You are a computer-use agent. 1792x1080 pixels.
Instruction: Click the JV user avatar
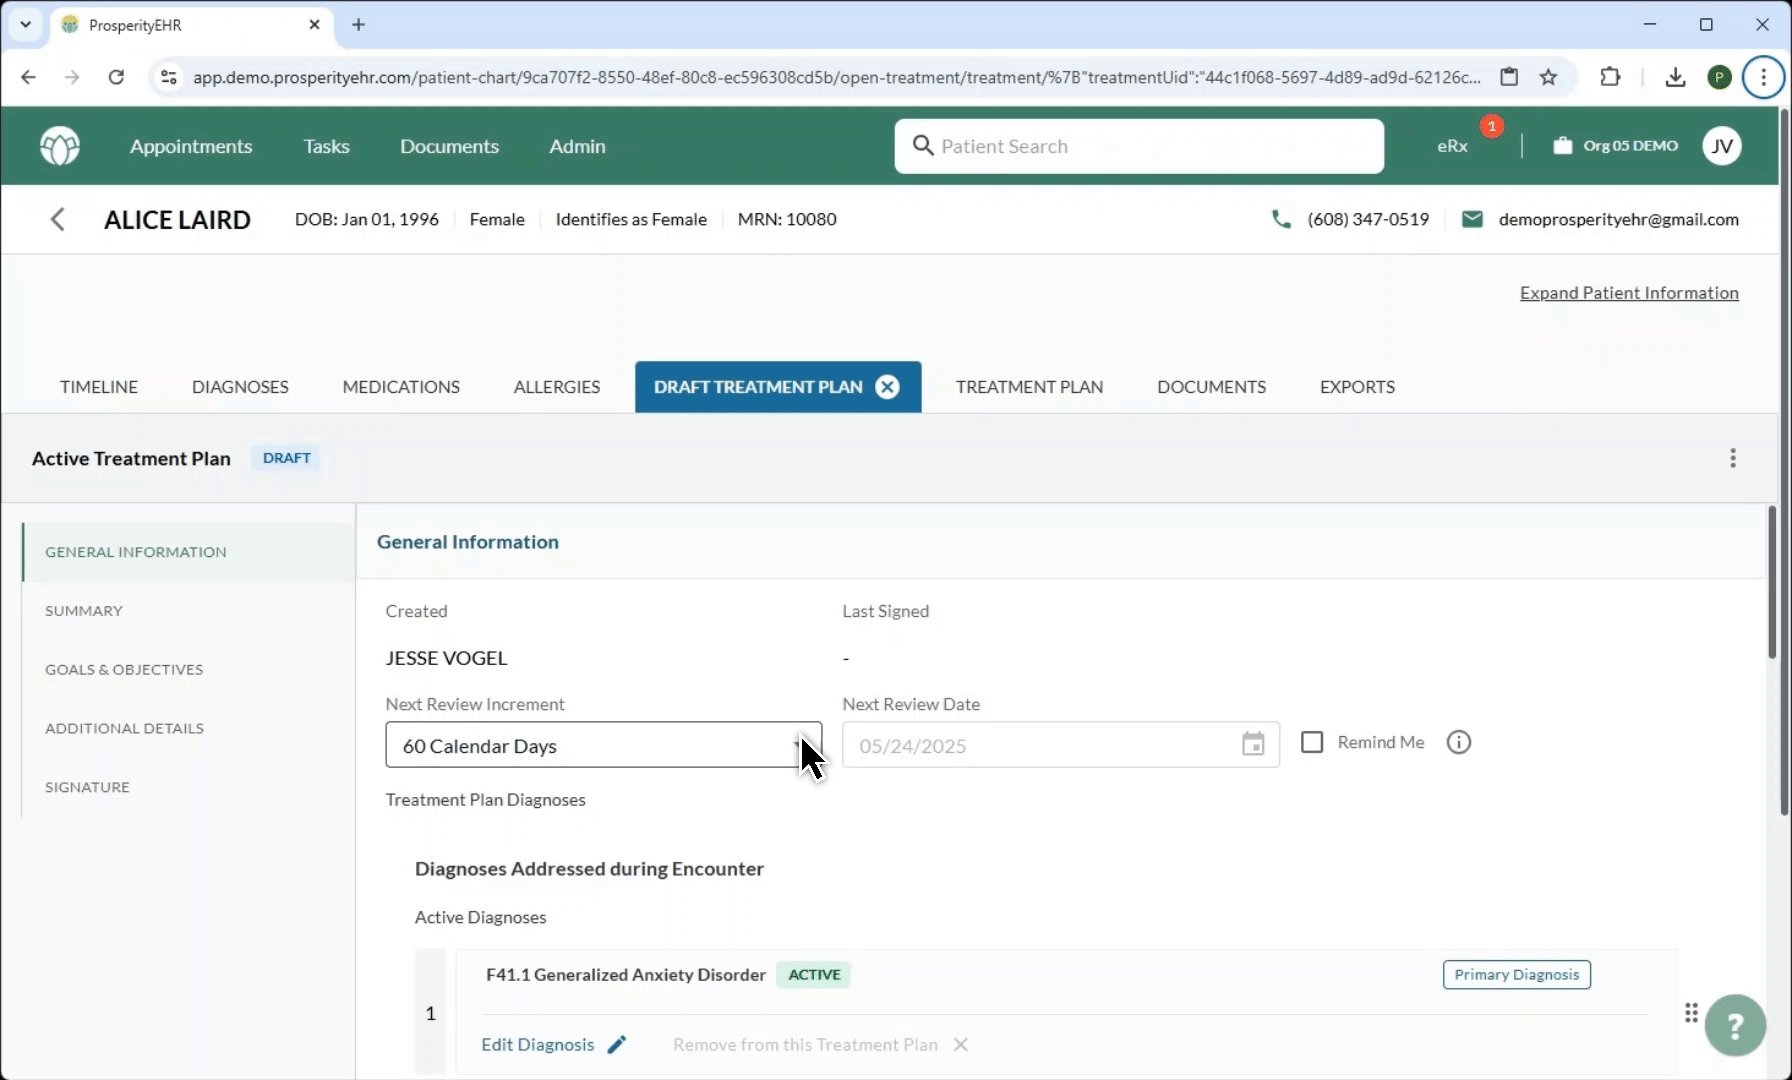[1721, 146]
